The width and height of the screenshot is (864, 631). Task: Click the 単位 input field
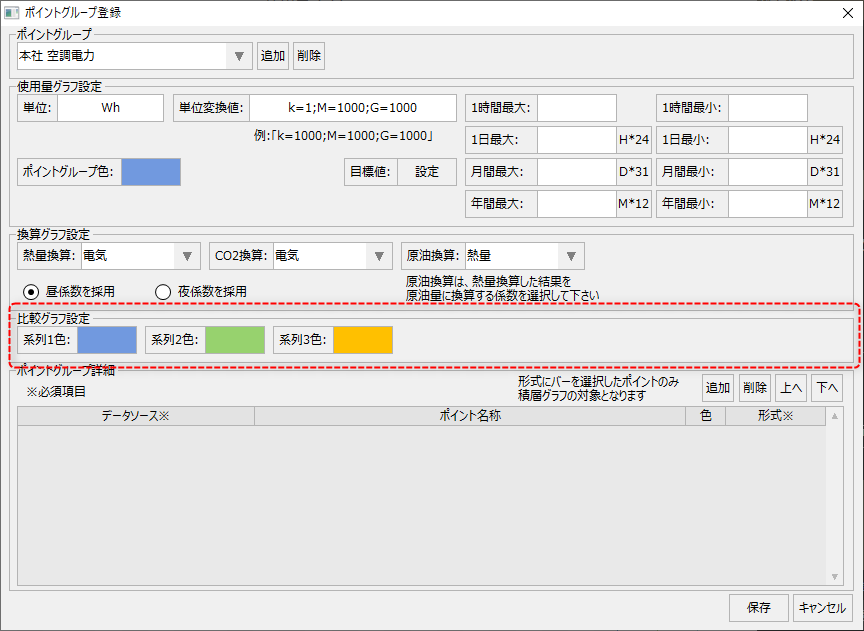click(110, 108)
